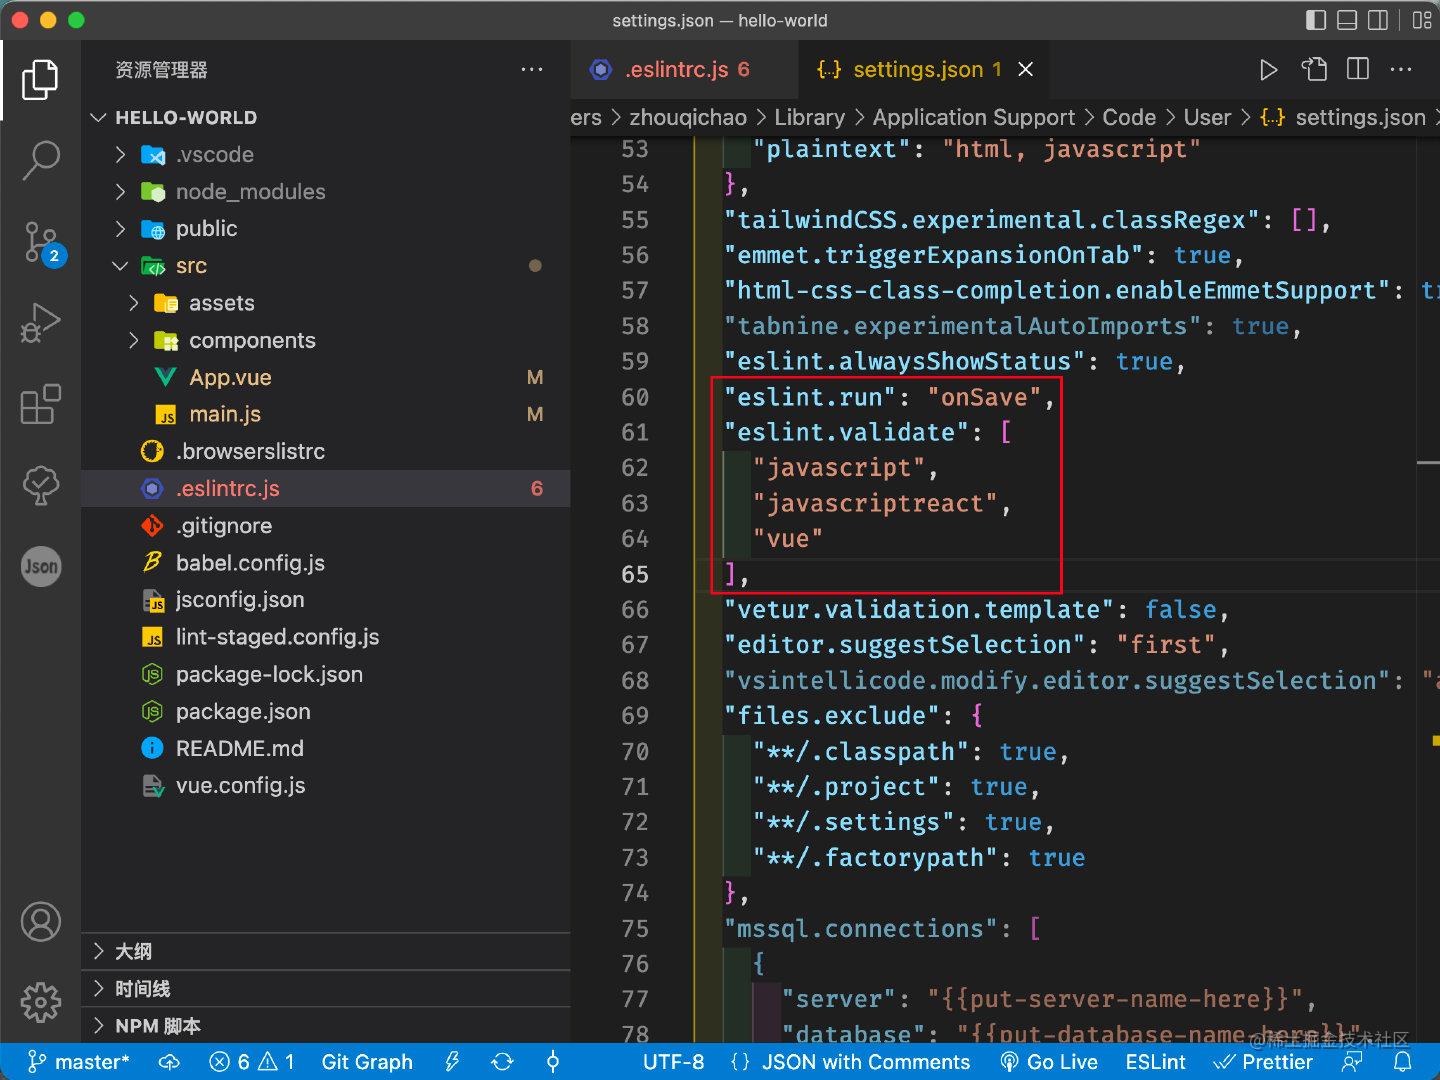The width and height of the screenshot is (1440, 1080).
Task: Open notifications bell in status bar
Action: pos(1403,1062)
